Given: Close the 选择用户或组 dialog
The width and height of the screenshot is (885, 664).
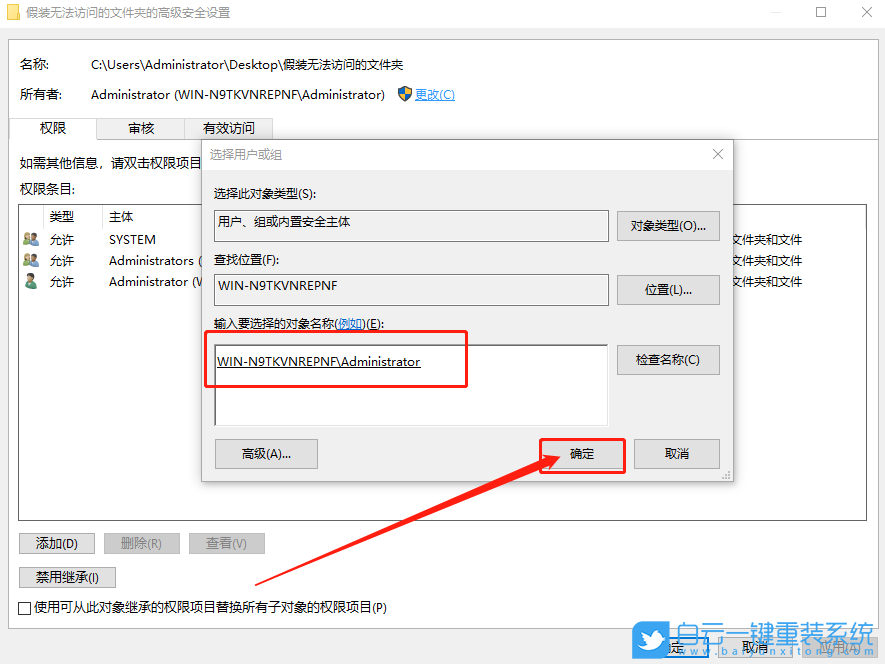Looking at the screenshot, I should pyautogui.click(x=717, y=154).
